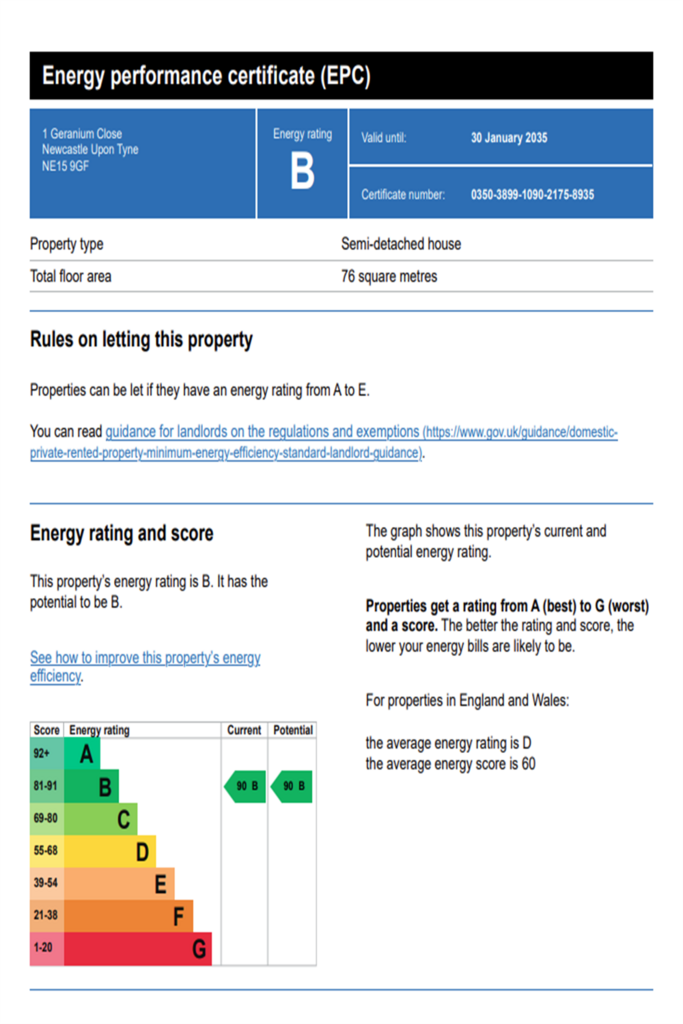Click the Potential 90 B rating arrow
The width and height of the screenshot is (683, 1024).
pos(291,786)
